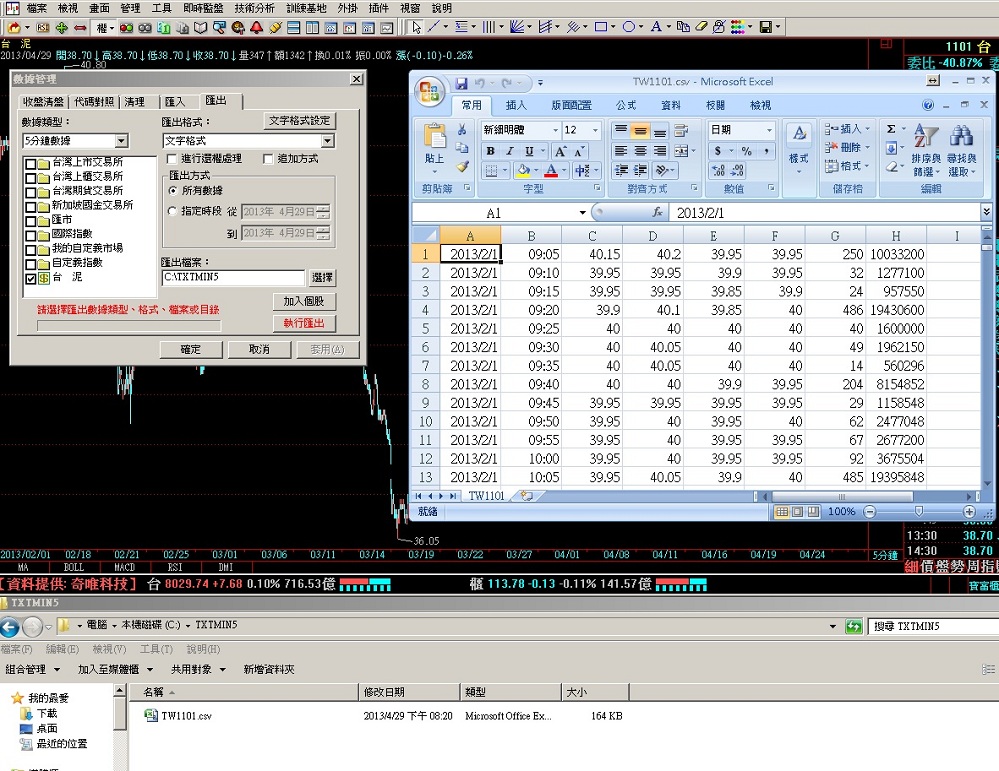Click the 文字格式設定 button

click(x=299, y=121)
